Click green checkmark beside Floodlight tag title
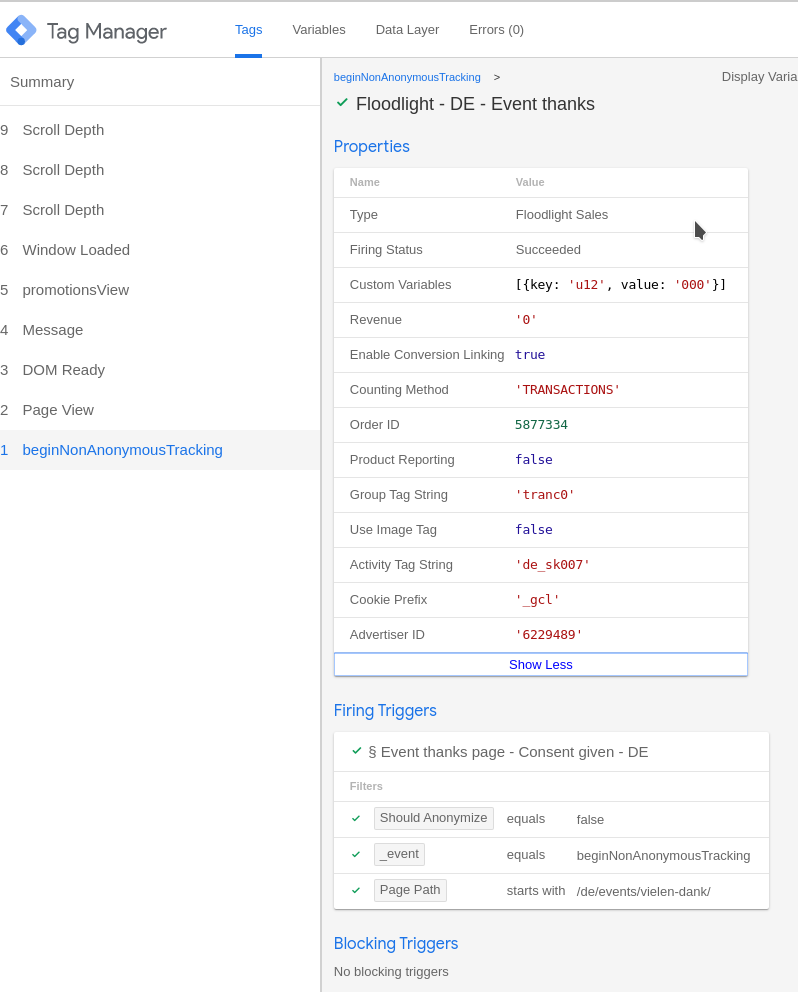This screenshot has width=798, height=992. point(342,102)
